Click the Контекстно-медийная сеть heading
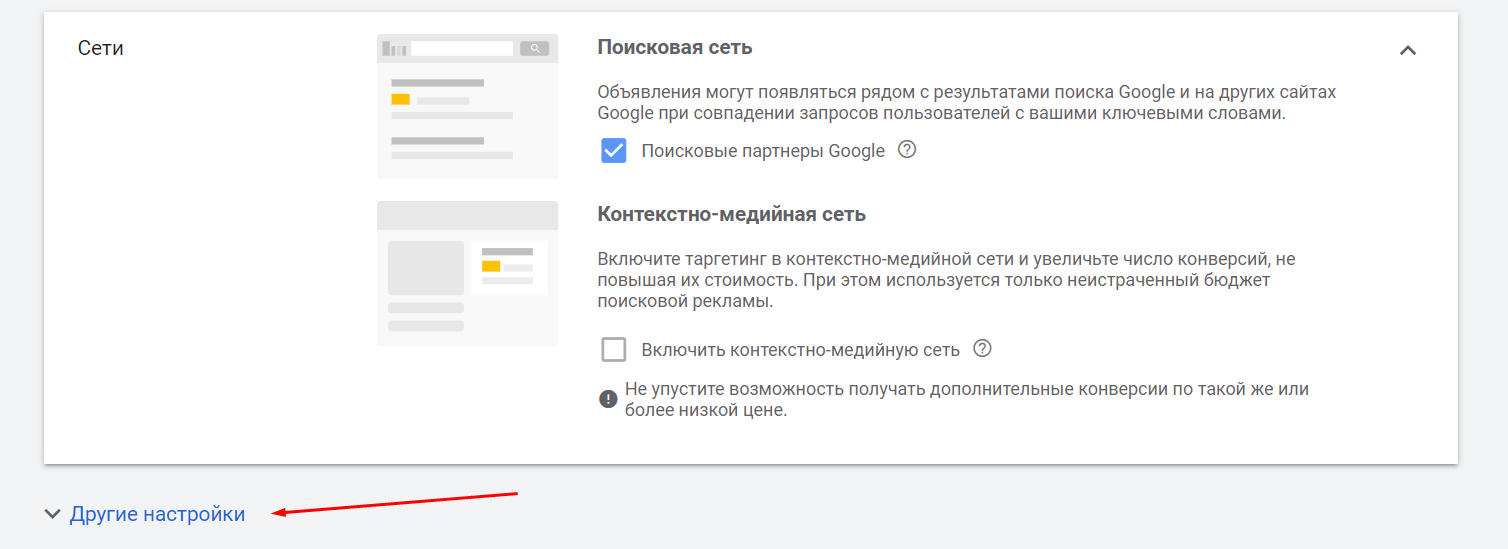This screenshot has height=549, width=1508. [731, 214]
